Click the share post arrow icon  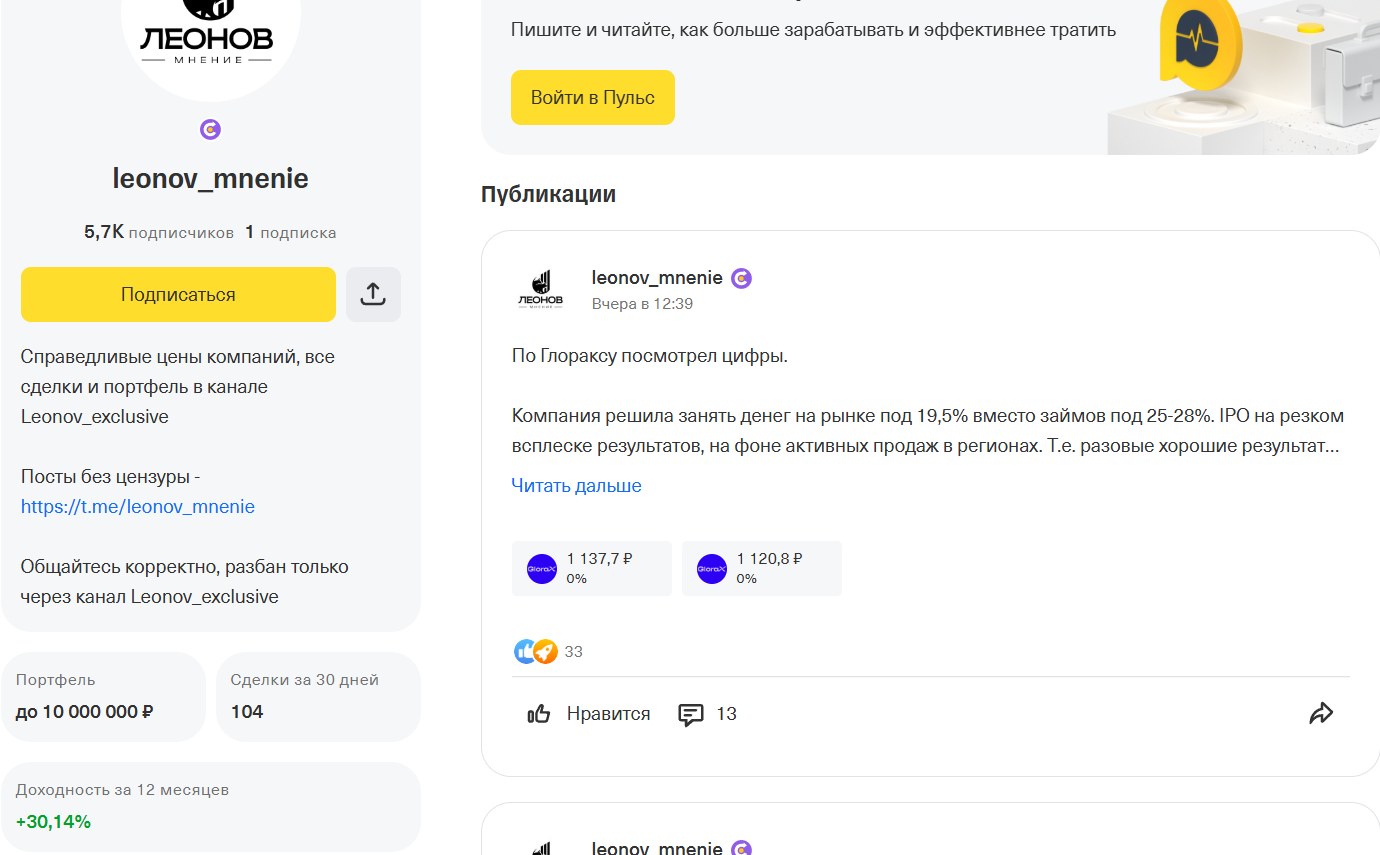click(1321, 713)
